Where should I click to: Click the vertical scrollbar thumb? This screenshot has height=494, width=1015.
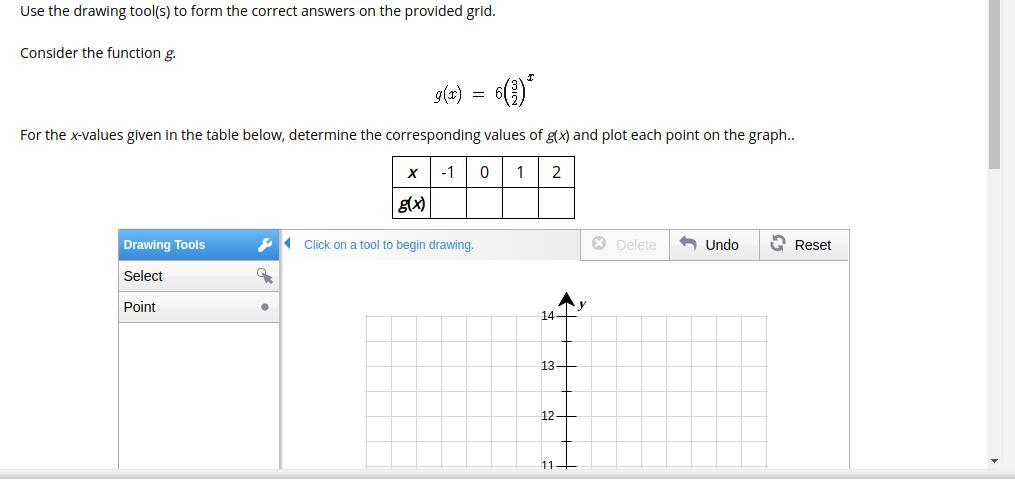click(x=995, y=84)
